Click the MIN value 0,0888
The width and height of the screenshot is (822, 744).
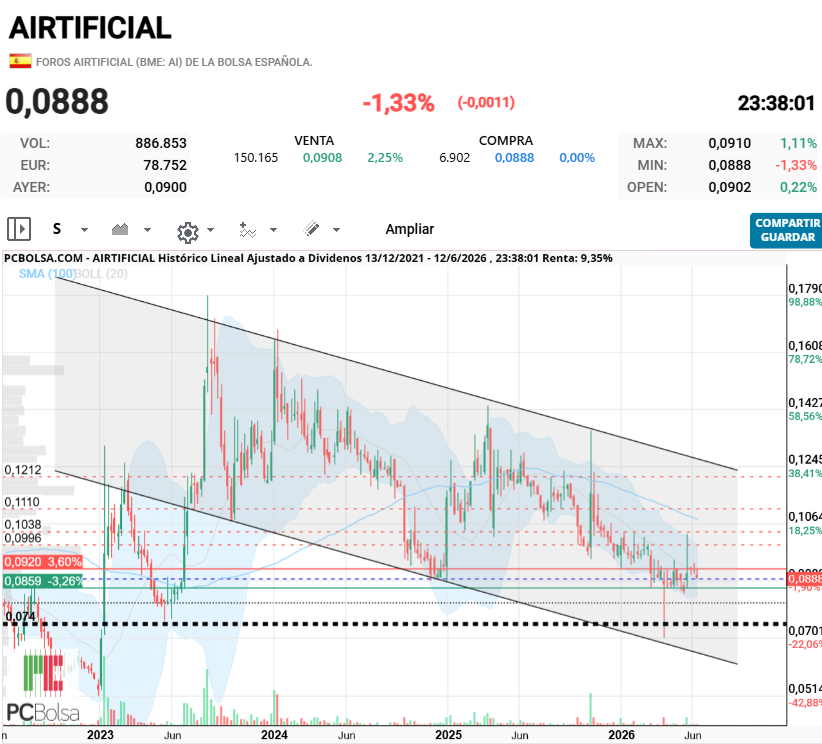pyautogui.click(x=730, y=165)
